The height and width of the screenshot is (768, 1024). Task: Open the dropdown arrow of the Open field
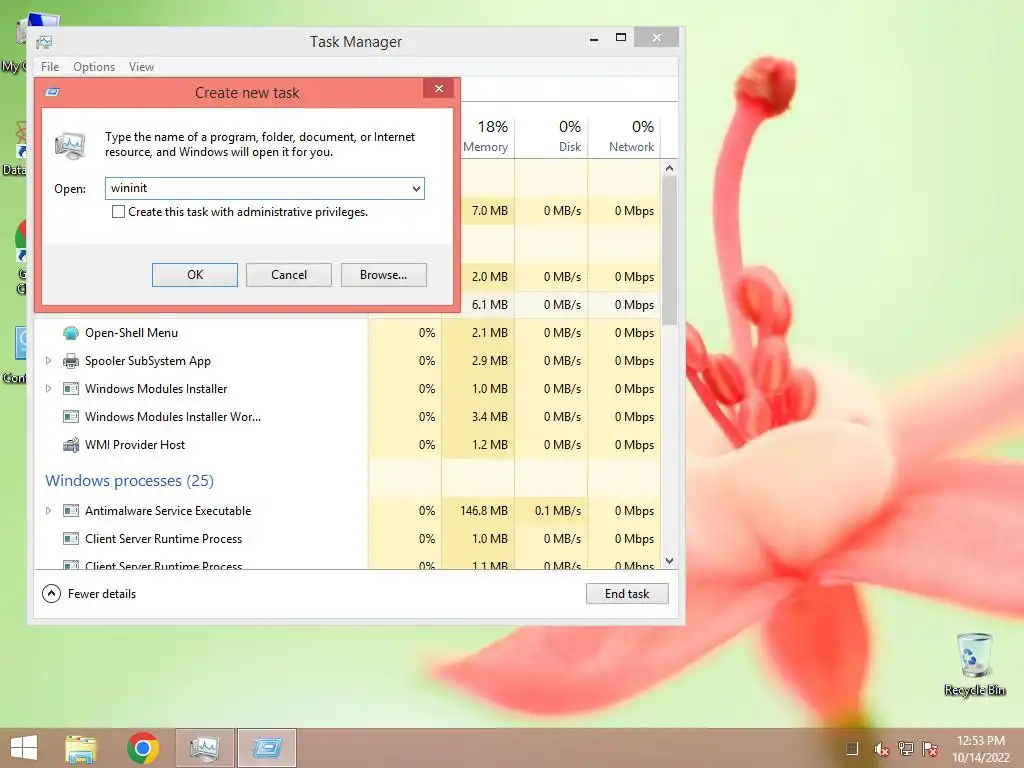[x=416, y=189]
